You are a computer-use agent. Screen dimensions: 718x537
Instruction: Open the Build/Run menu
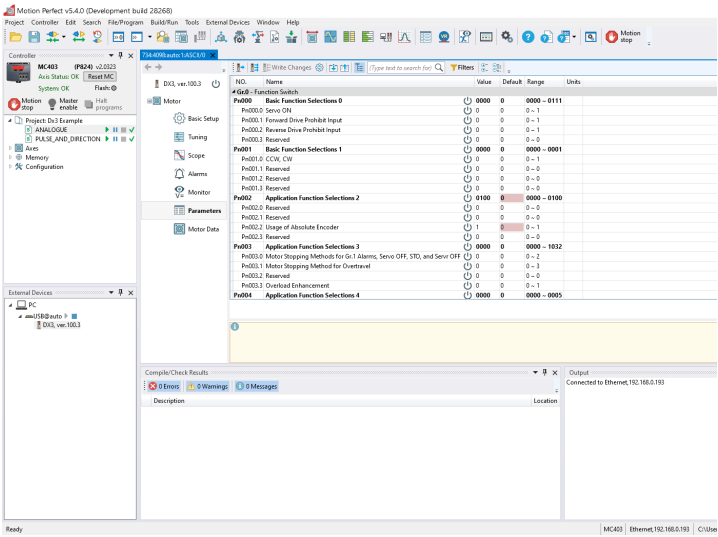pos(164,22)
